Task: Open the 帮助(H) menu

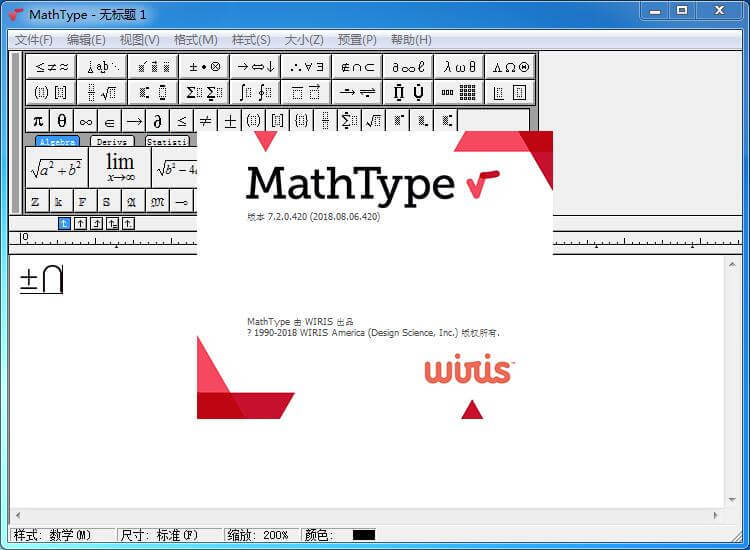Action: click(411, 40)
